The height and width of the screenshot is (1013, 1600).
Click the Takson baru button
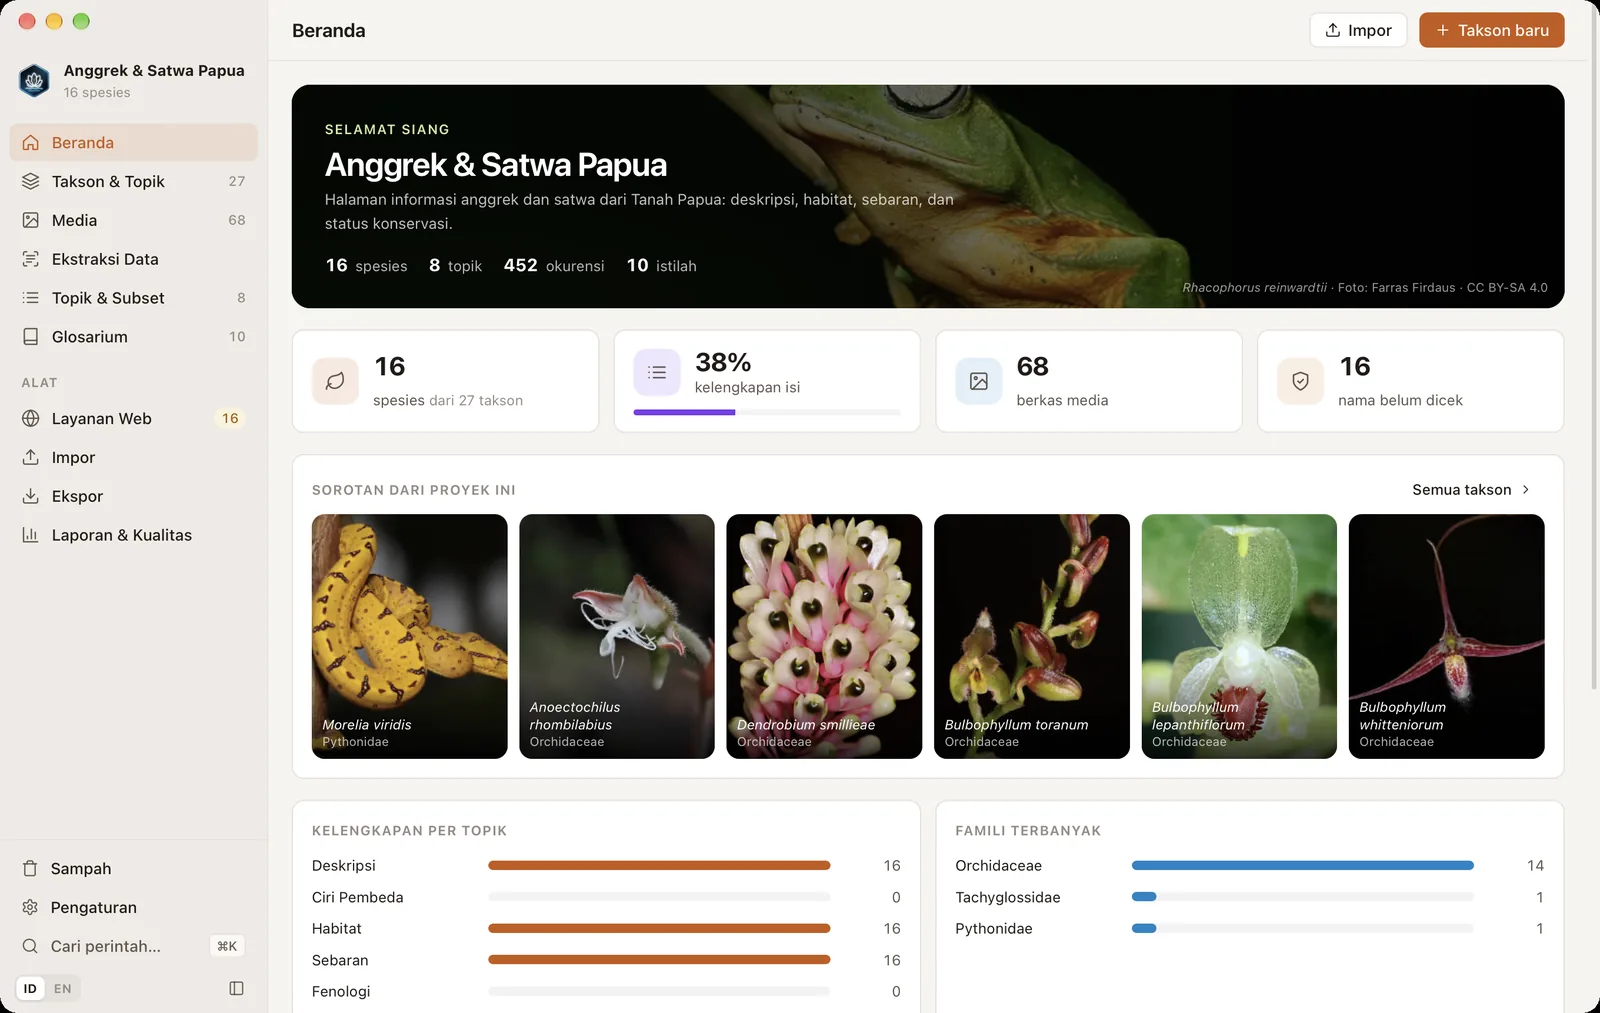[x=1491, y=30]
